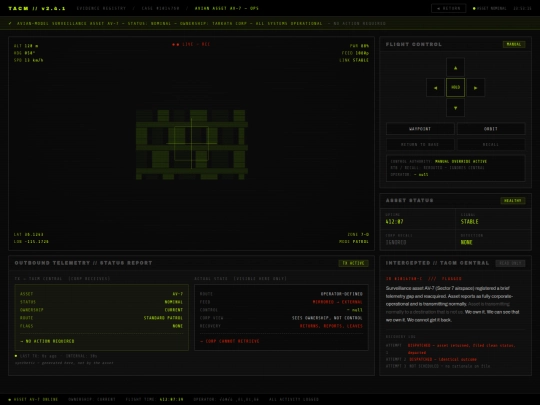This screenshot has width=540, height=405.
Task: Click the disabled RECALL button
Action: pos(491,145)
